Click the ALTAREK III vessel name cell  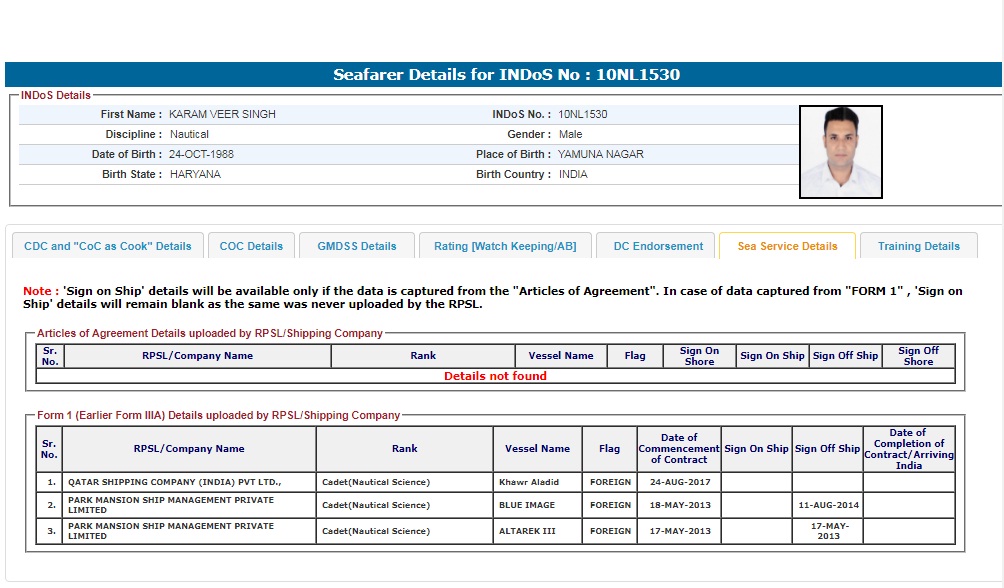click(527, 531)
